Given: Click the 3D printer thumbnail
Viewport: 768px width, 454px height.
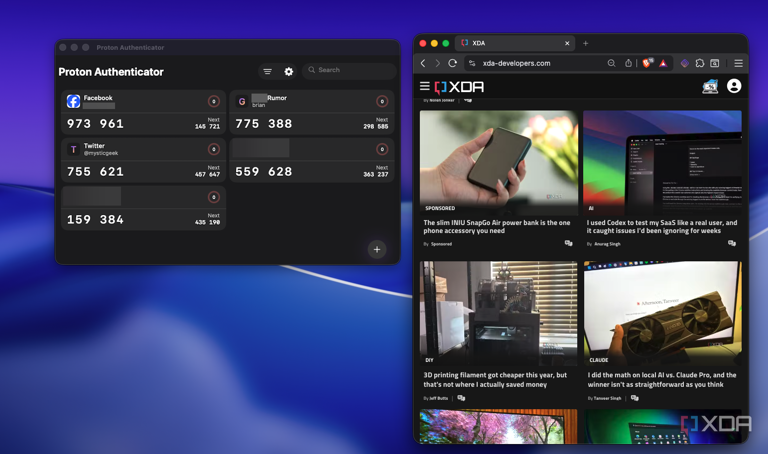Looking at the screenshot, I should coord(499,313).
